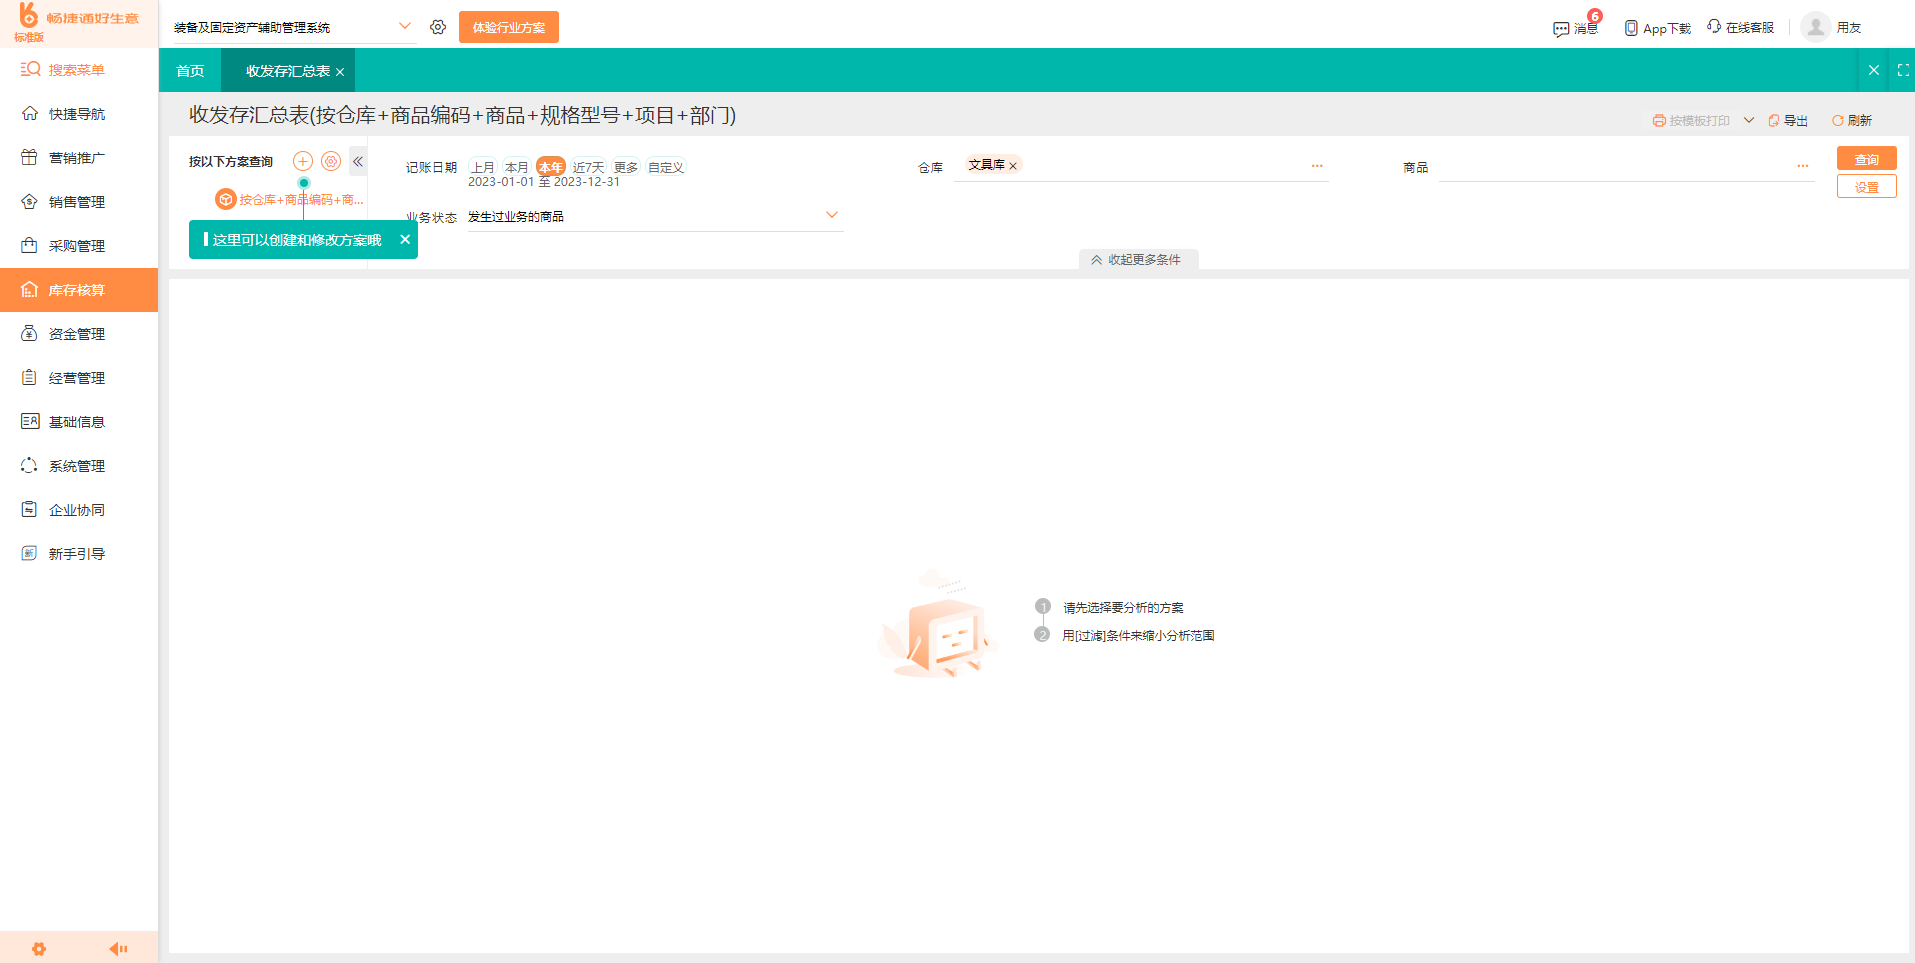Open 在线客服 customer service headset icon

1713,27
